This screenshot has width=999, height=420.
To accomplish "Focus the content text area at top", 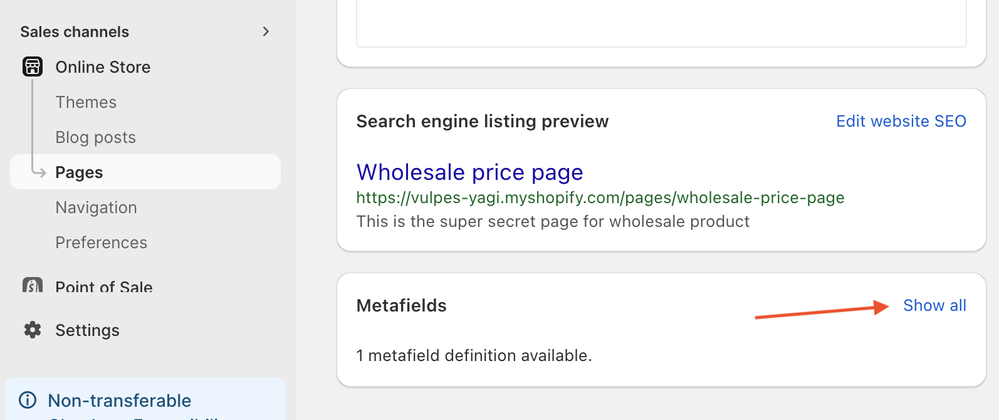I will point(661,22).
